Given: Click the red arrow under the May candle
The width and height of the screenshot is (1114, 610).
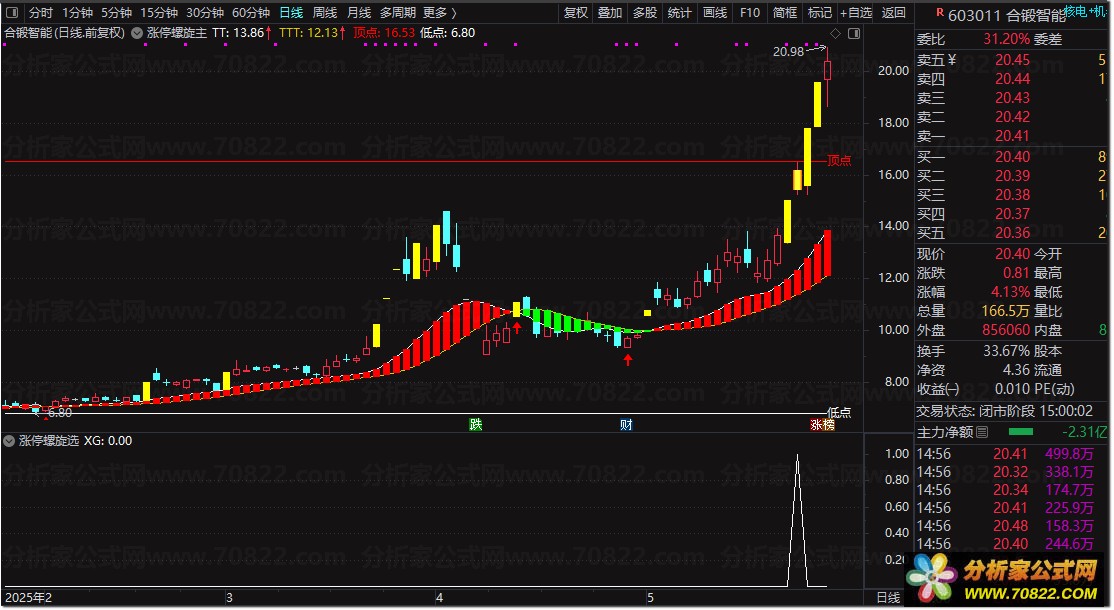Looking at the screenshot, I should (627, 360).
